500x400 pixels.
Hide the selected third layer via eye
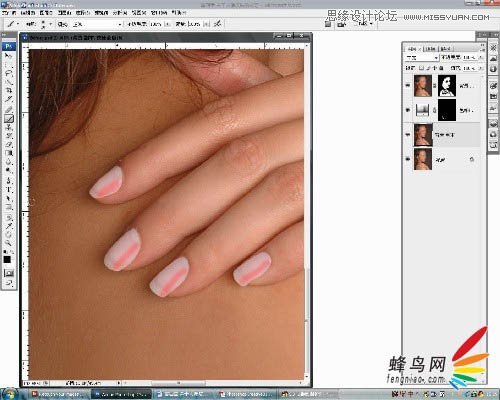(408, 134)
